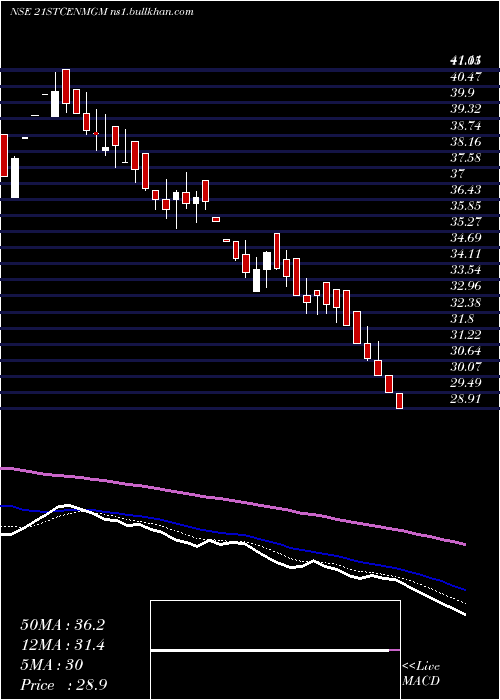This screenshot has height=700, width=500.
Task: Select the 34.69 price axis label
Action: point(466,238)
